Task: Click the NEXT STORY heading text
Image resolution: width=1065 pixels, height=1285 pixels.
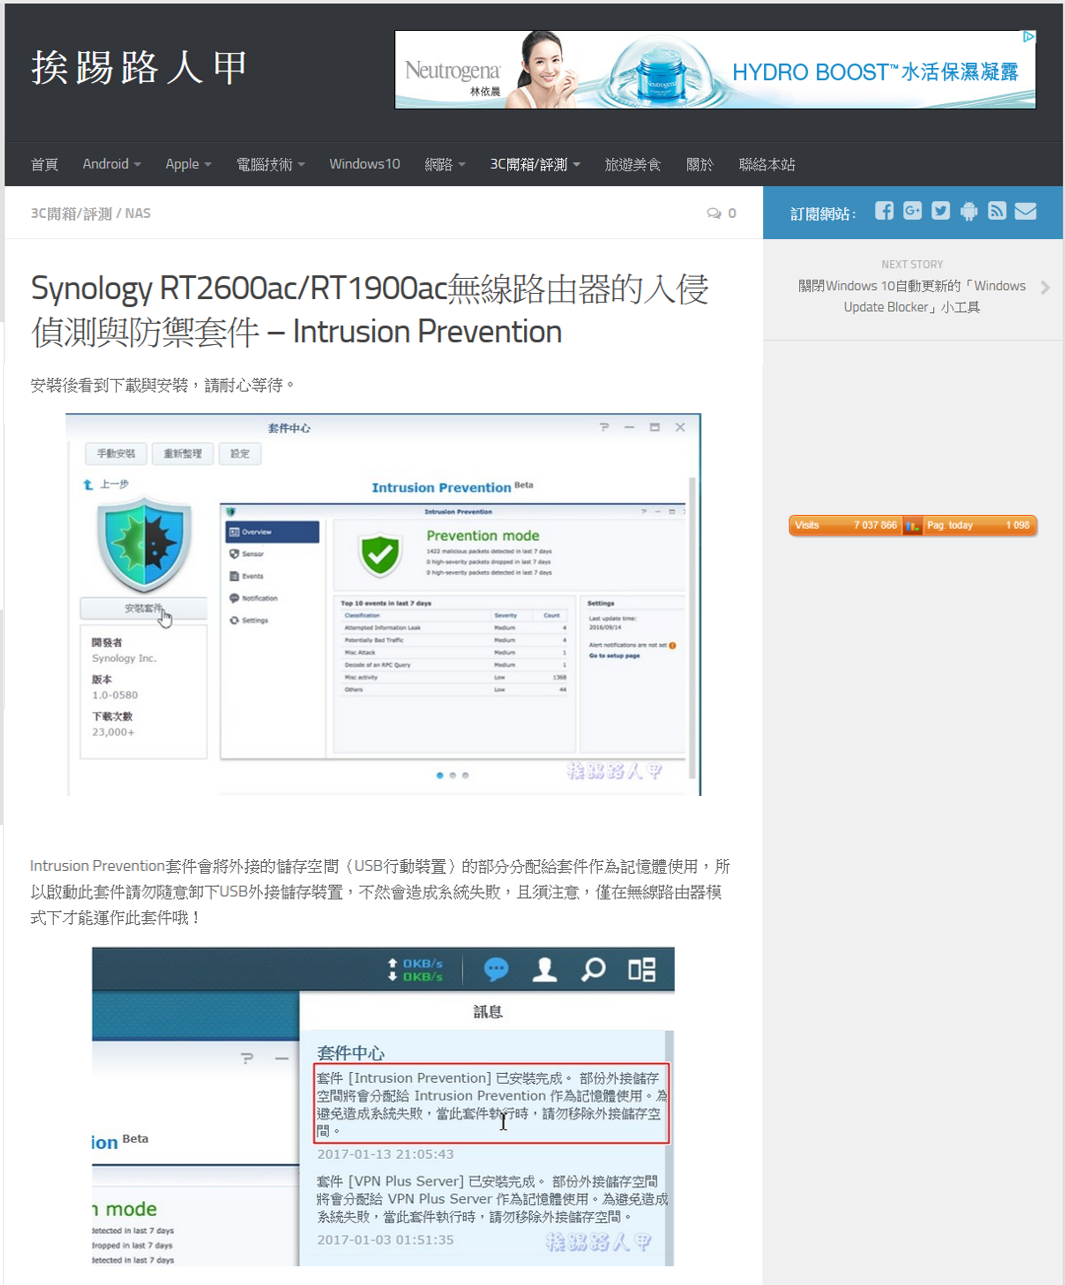Action: [912, 264]
